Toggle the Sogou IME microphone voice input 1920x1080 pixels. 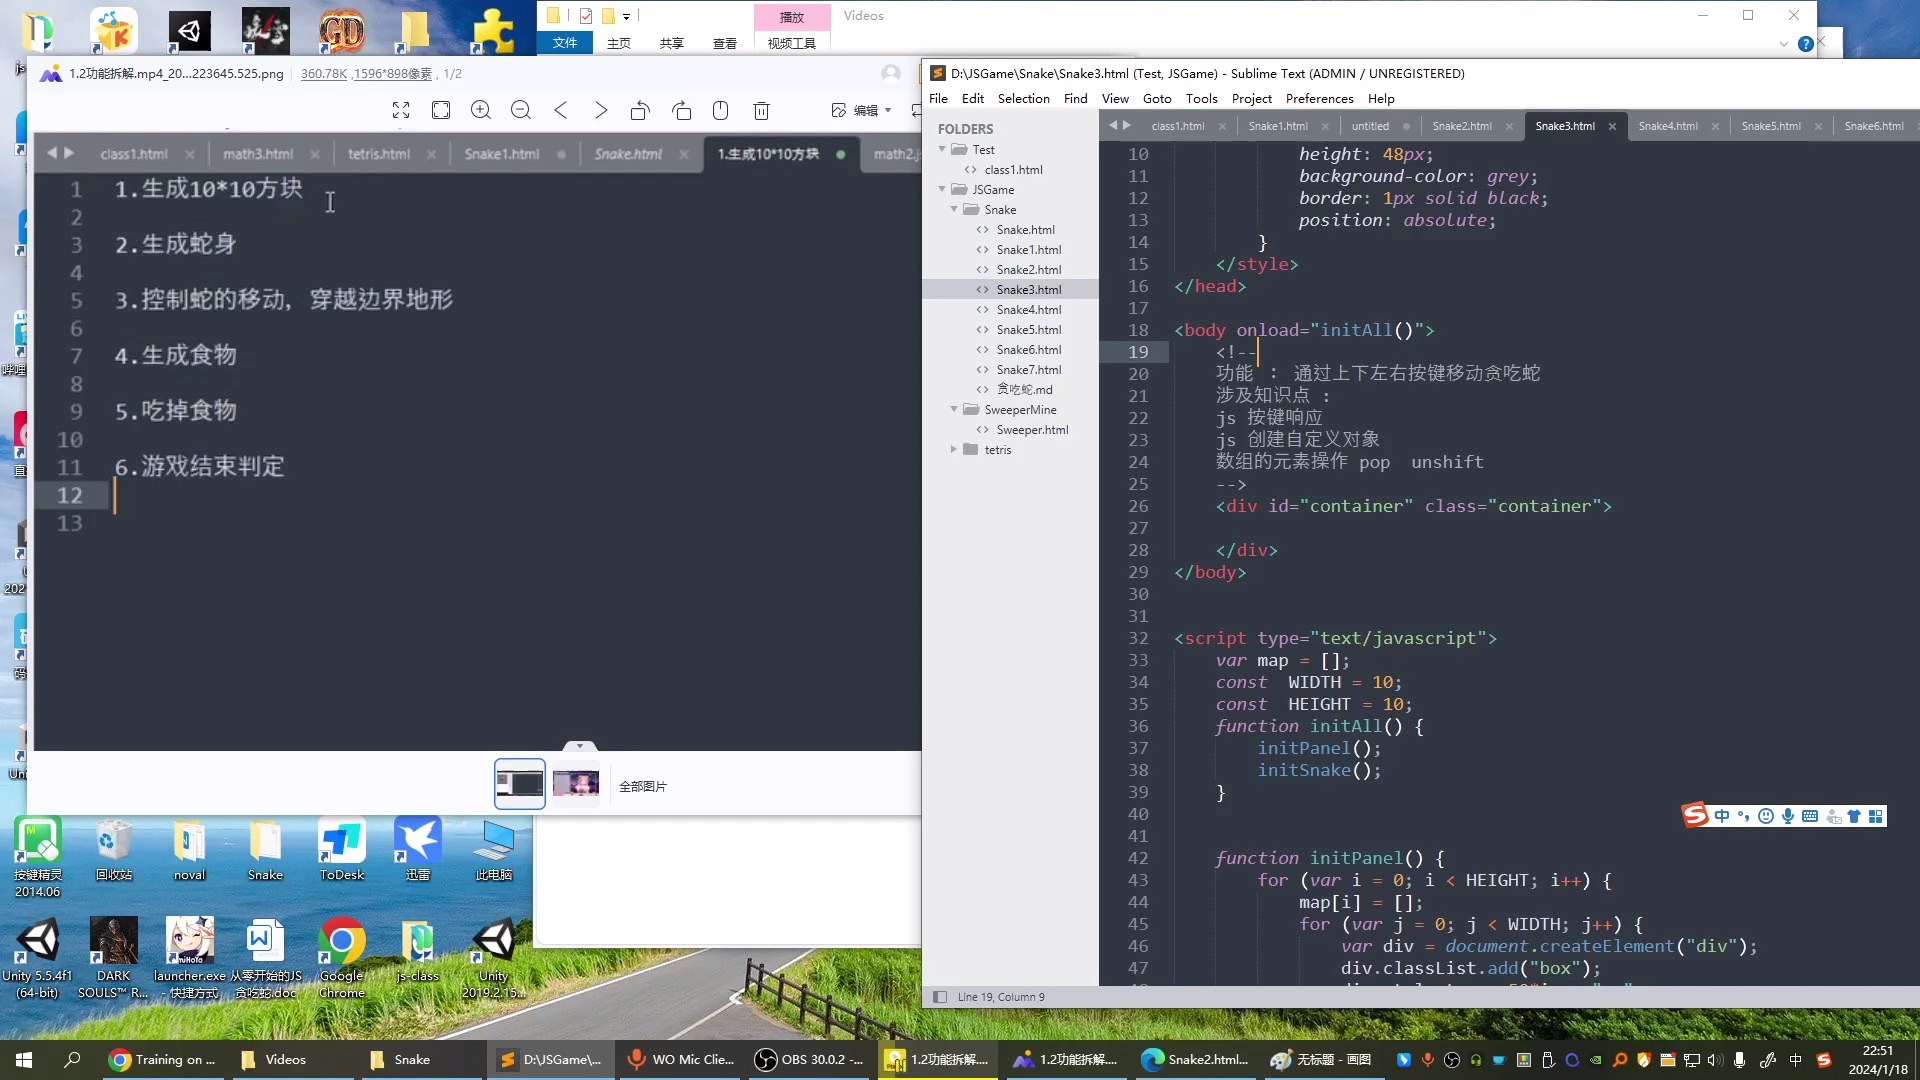click(x=1788, y=816)
